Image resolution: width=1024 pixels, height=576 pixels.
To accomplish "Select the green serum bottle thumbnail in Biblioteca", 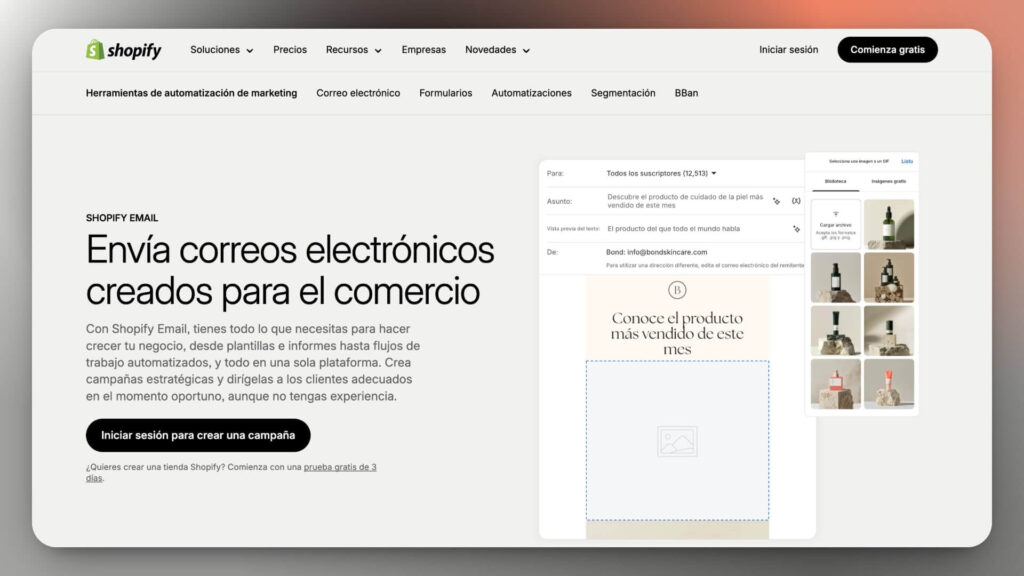I will tap(889, 222).
